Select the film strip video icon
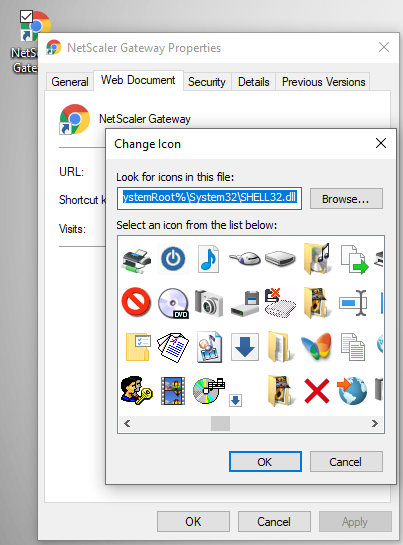 [x=173, y=391]
